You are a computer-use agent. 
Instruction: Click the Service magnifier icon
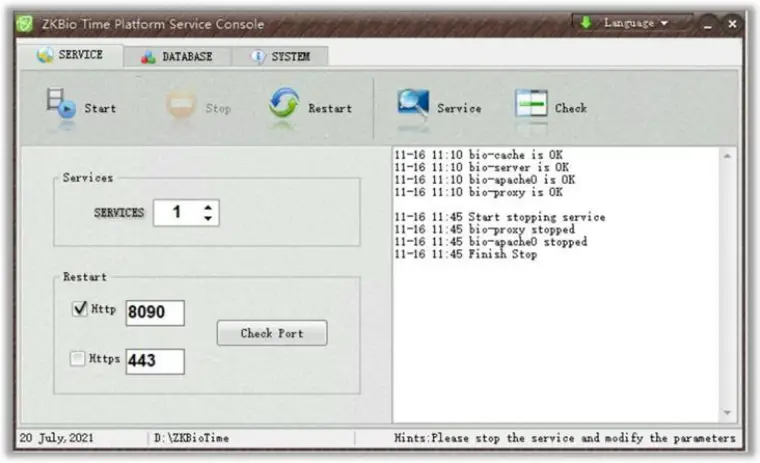click(x=413, y=103)
